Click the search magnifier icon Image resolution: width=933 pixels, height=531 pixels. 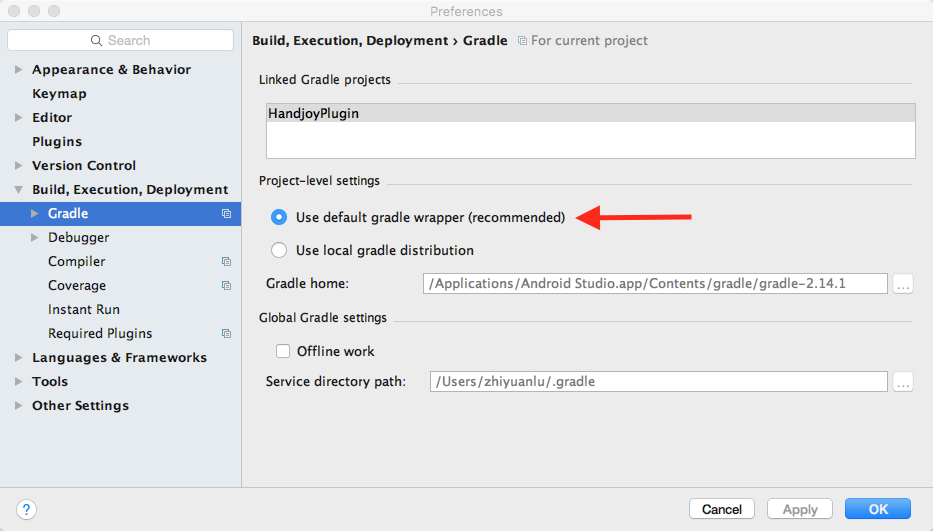(97, 41)
